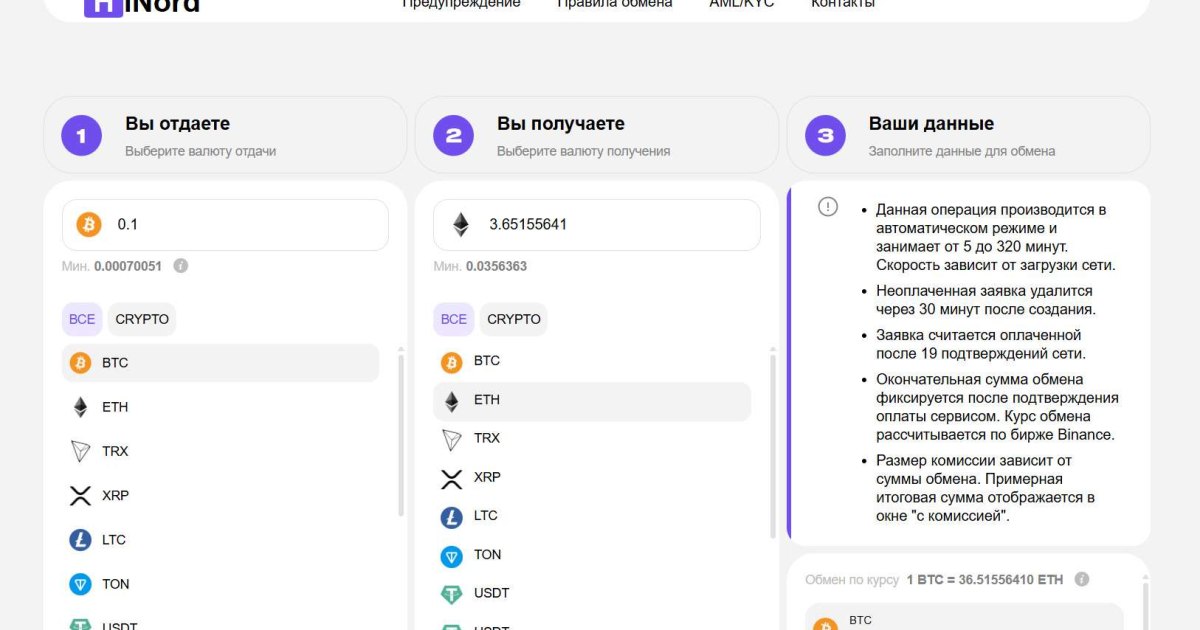This screenshot has width=1200, height=630.
Task: Click the Мин. 0.0356363 text
Action: click(x=481, y=267)
